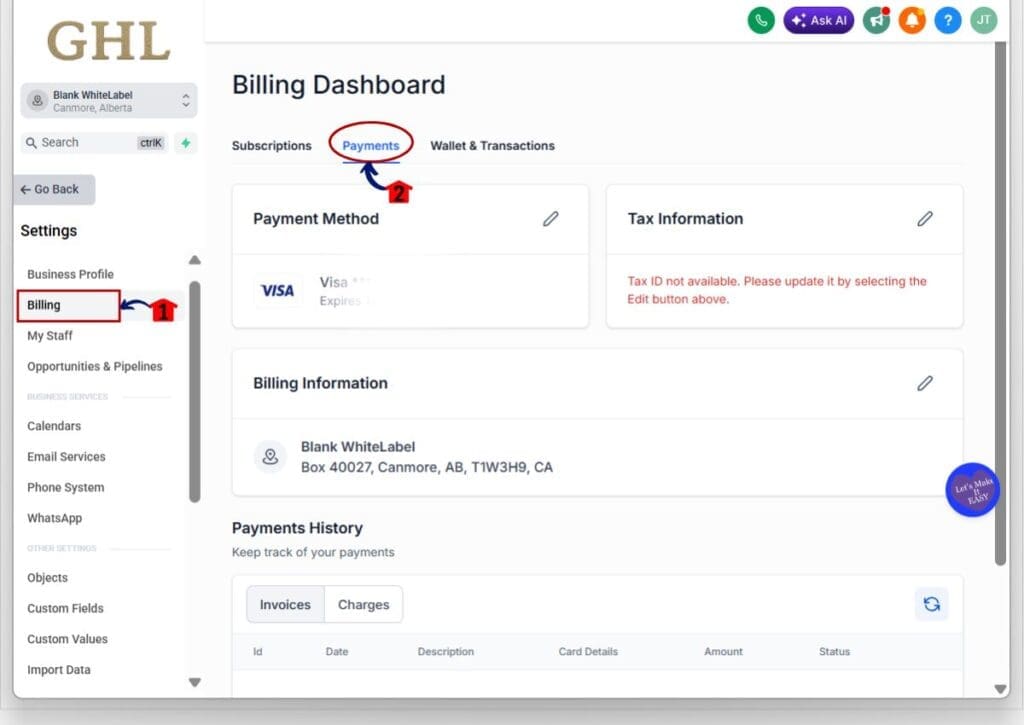Click the Go Back button
This screenshot has height=725, width=1024.
click(54, 189)
